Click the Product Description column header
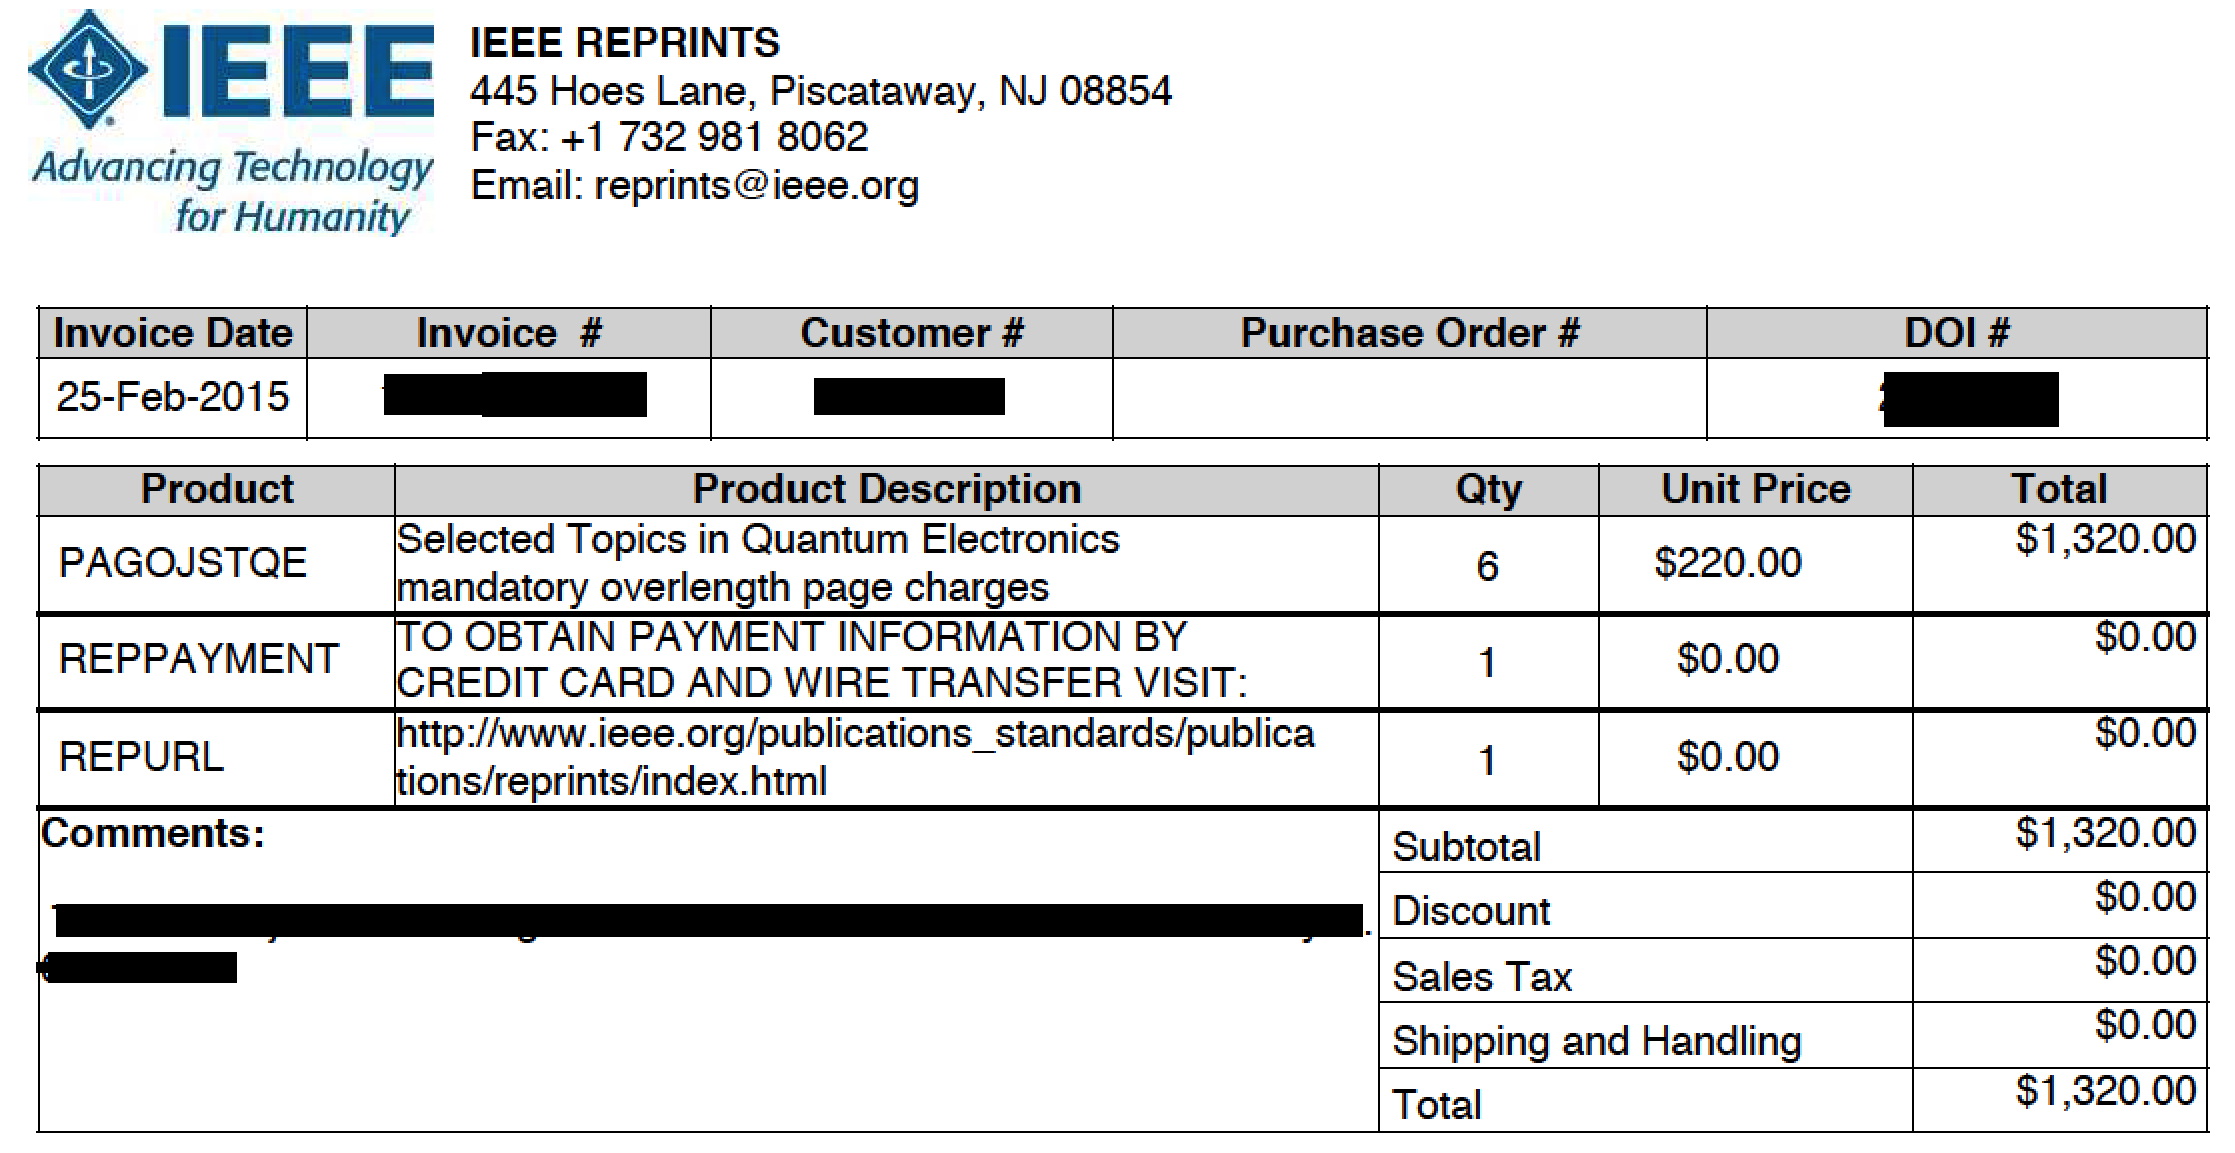2235x1153 pixels. coord(887,489)
